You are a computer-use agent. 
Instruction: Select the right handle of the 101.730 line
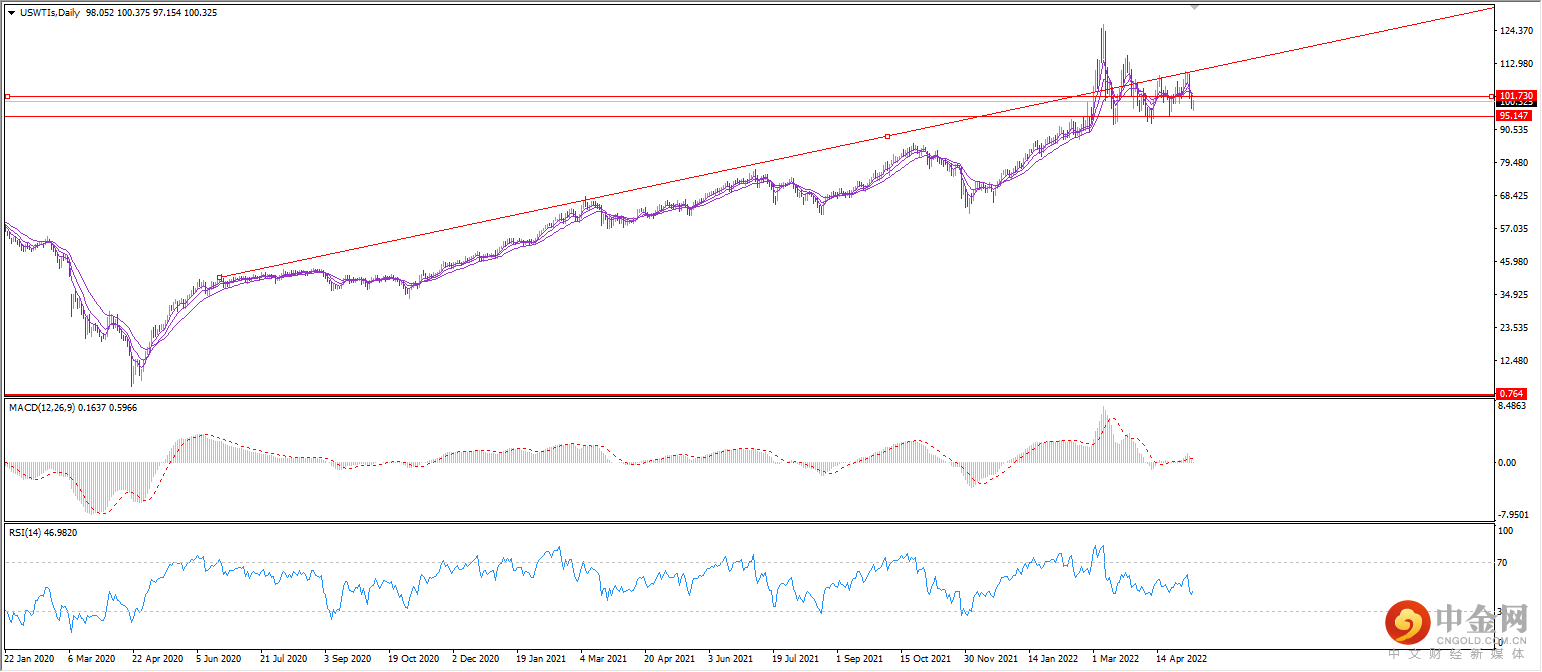point(1492,97)
